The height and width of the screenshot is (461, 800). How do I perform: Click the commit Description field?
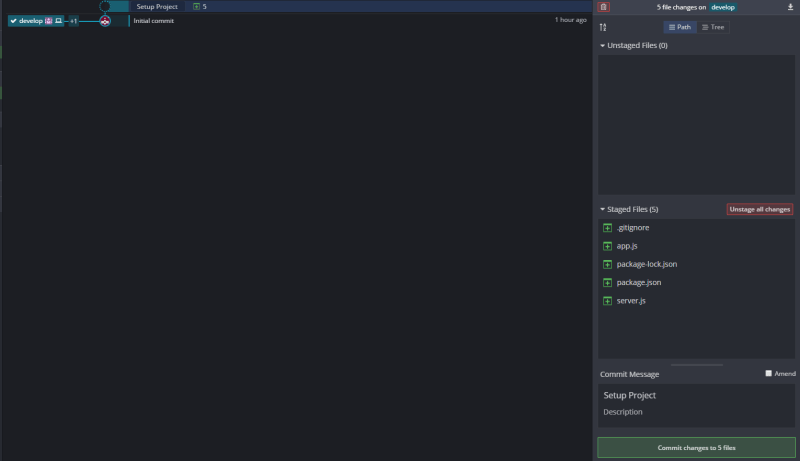pos(696,412)
